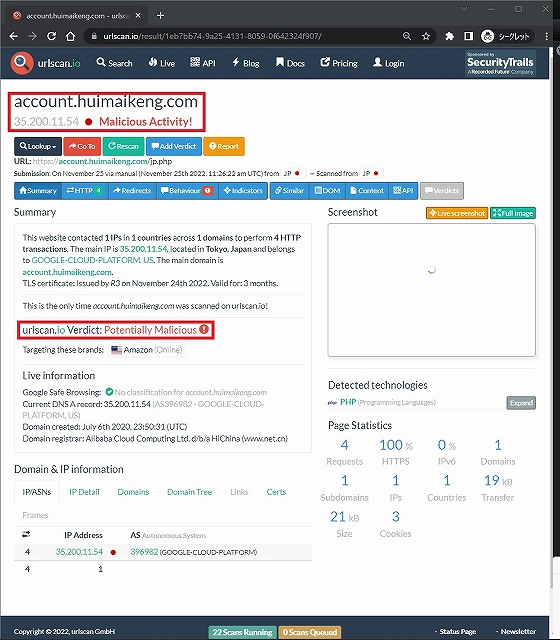Select the greyed Verdicts tab
Screen dimensions: 560x640
pos(442,191)
